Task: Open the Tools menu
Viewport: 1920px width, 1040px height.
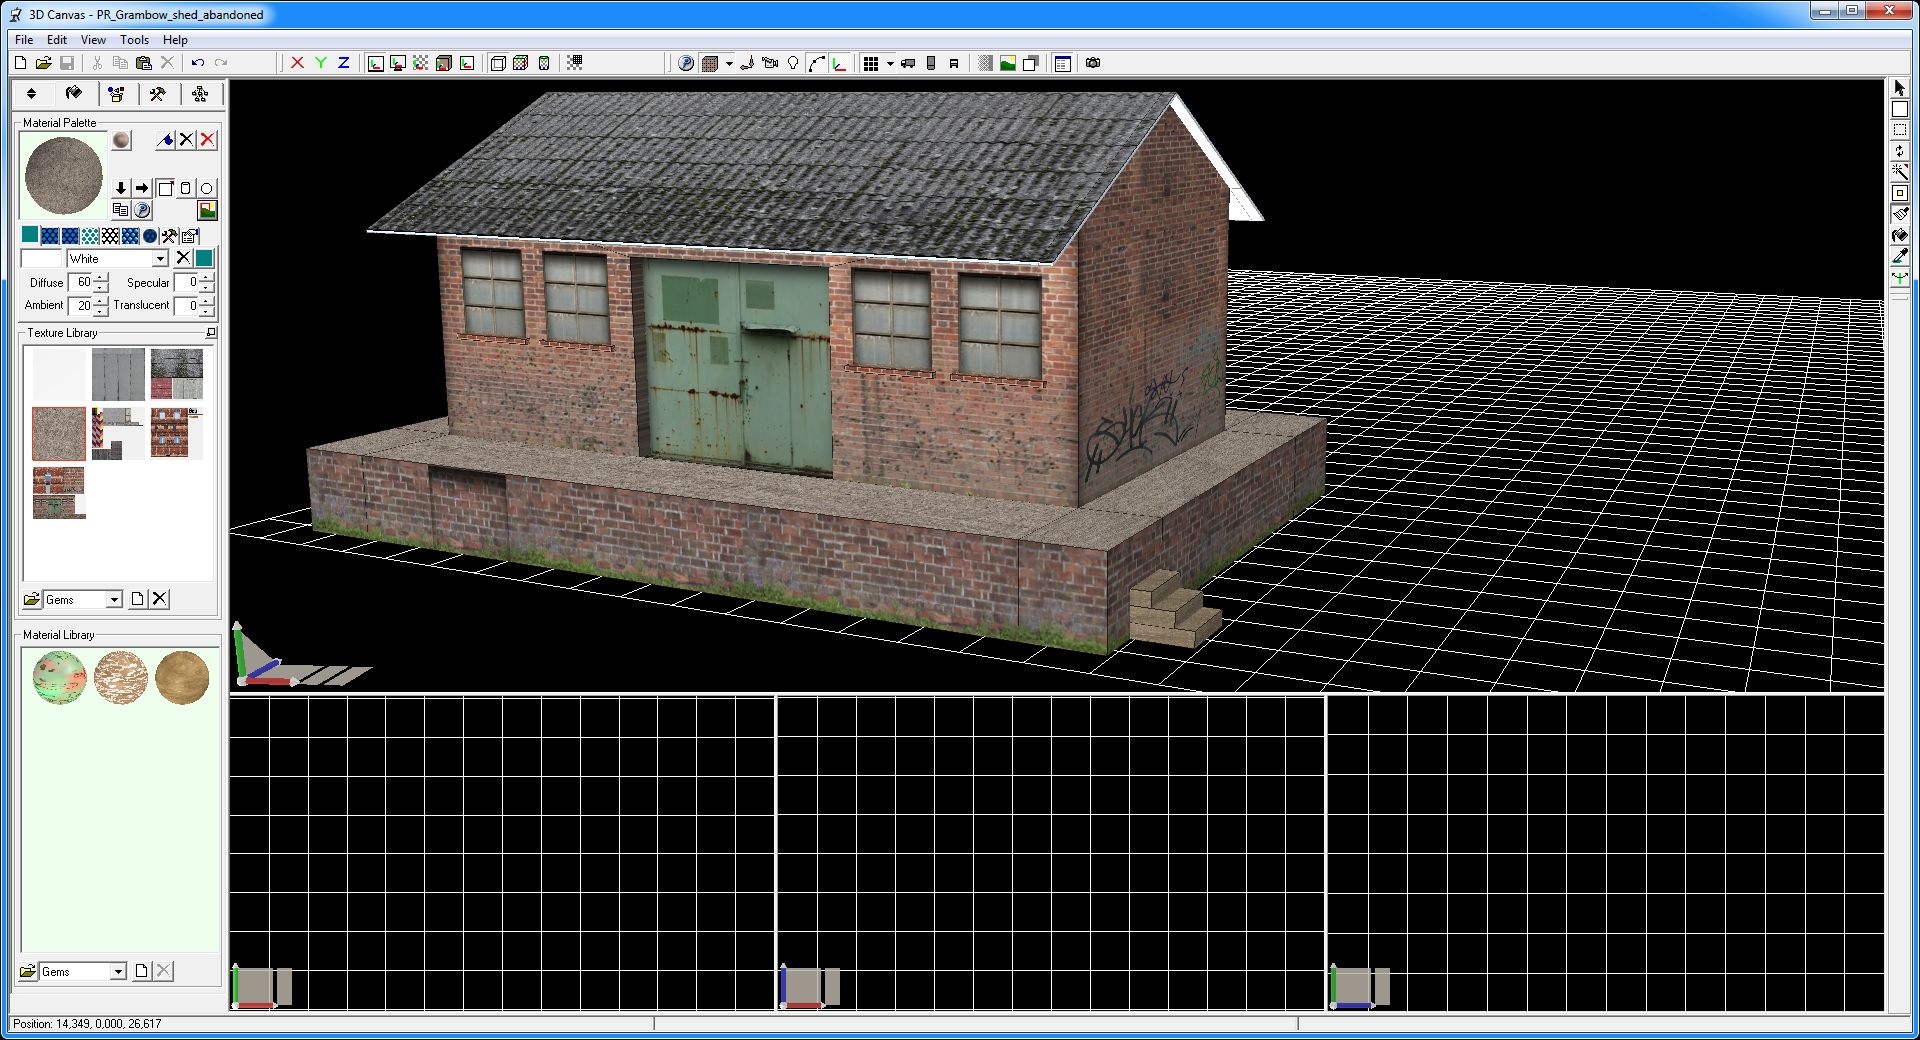Action: click(134, 40)
